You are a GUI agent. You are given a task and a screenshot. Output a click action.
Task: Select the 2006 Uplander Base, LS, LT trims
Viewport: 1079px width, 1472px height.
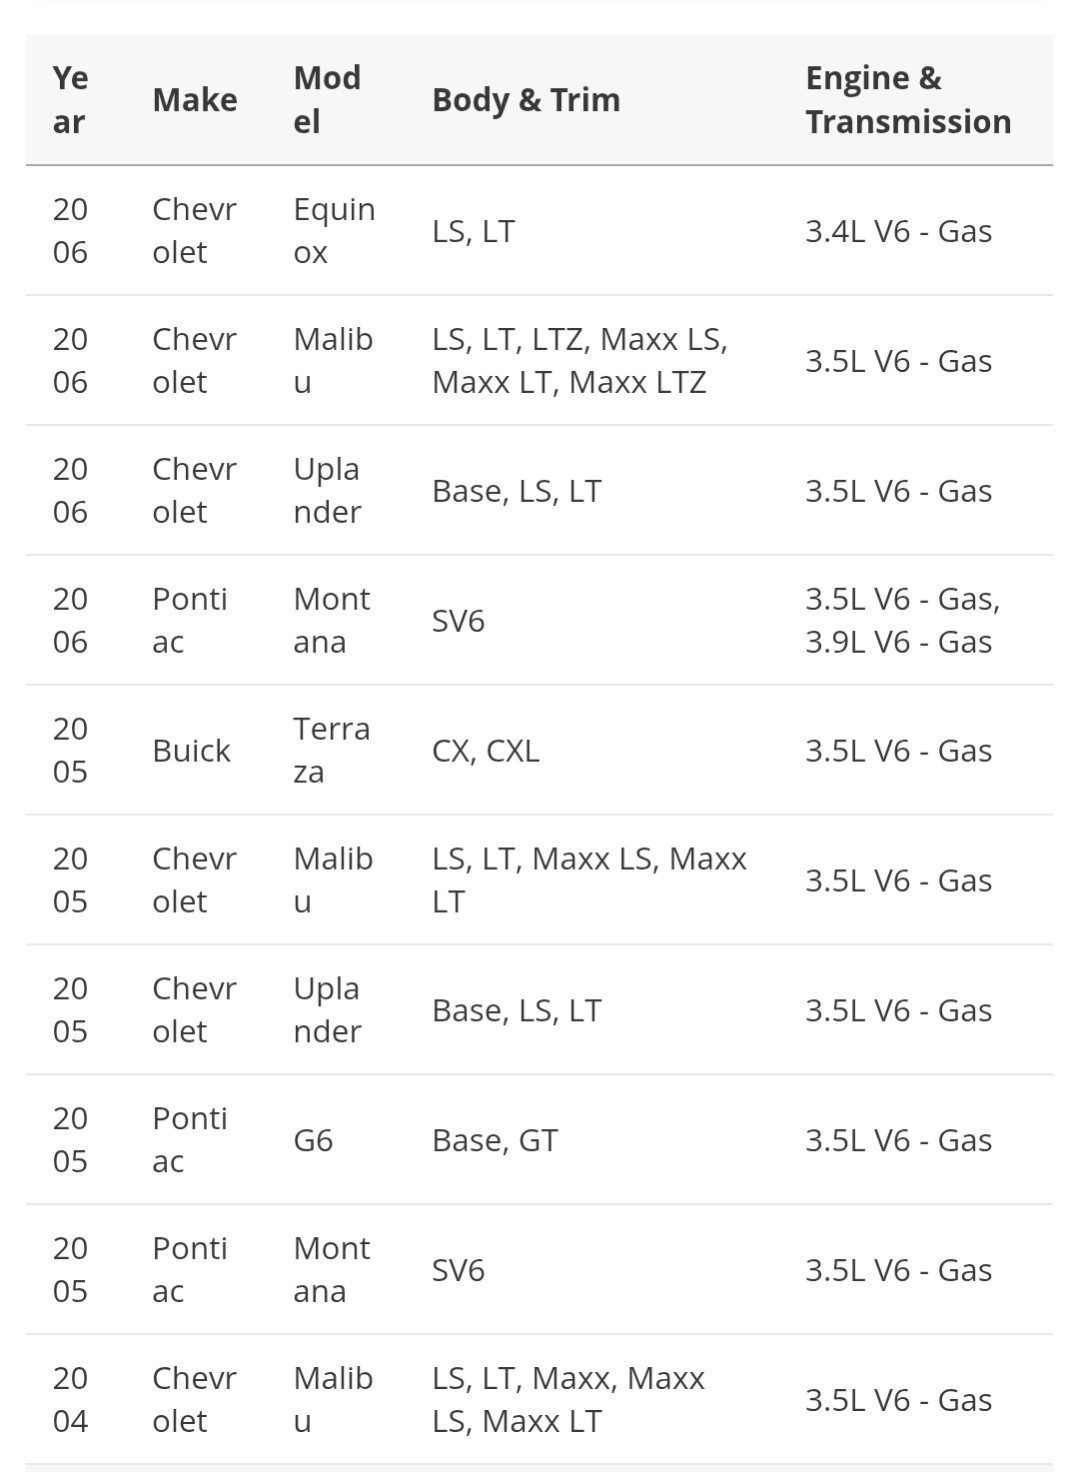(x=517, y=491)
